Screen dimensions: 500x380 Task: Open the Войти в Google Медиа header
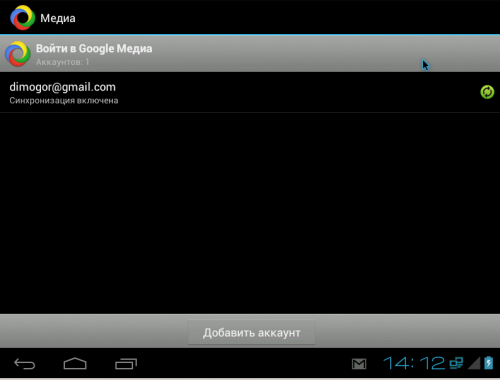(x=250, y=53)
